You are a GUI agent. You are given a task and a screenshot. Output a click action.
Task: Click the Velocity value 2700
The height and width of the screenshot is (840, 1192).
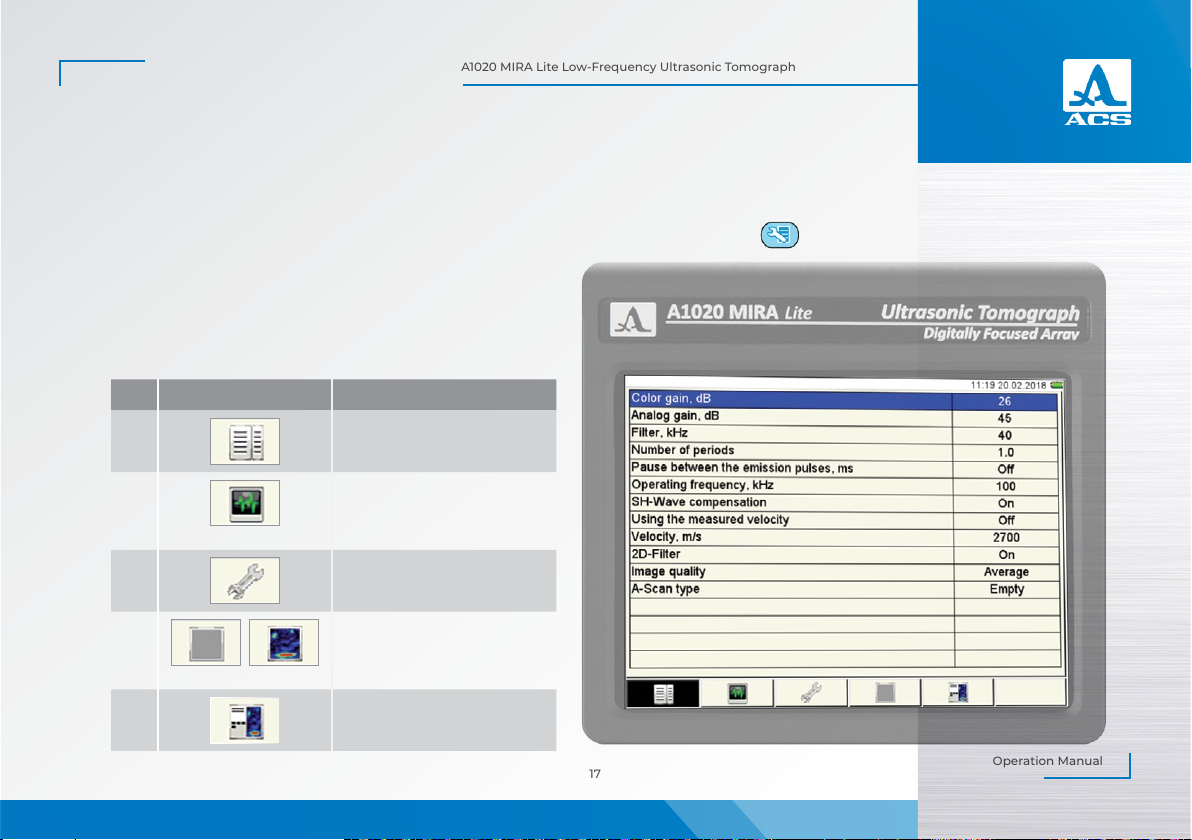pyautogui.click(x=1007, y=537)
